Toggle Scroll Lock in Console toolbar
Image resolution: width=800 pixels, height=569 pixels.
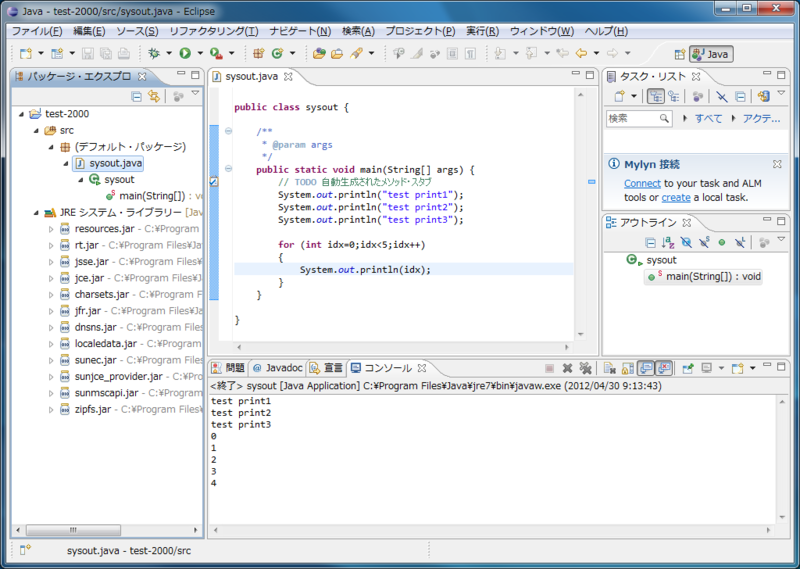(x=628, y=368)
